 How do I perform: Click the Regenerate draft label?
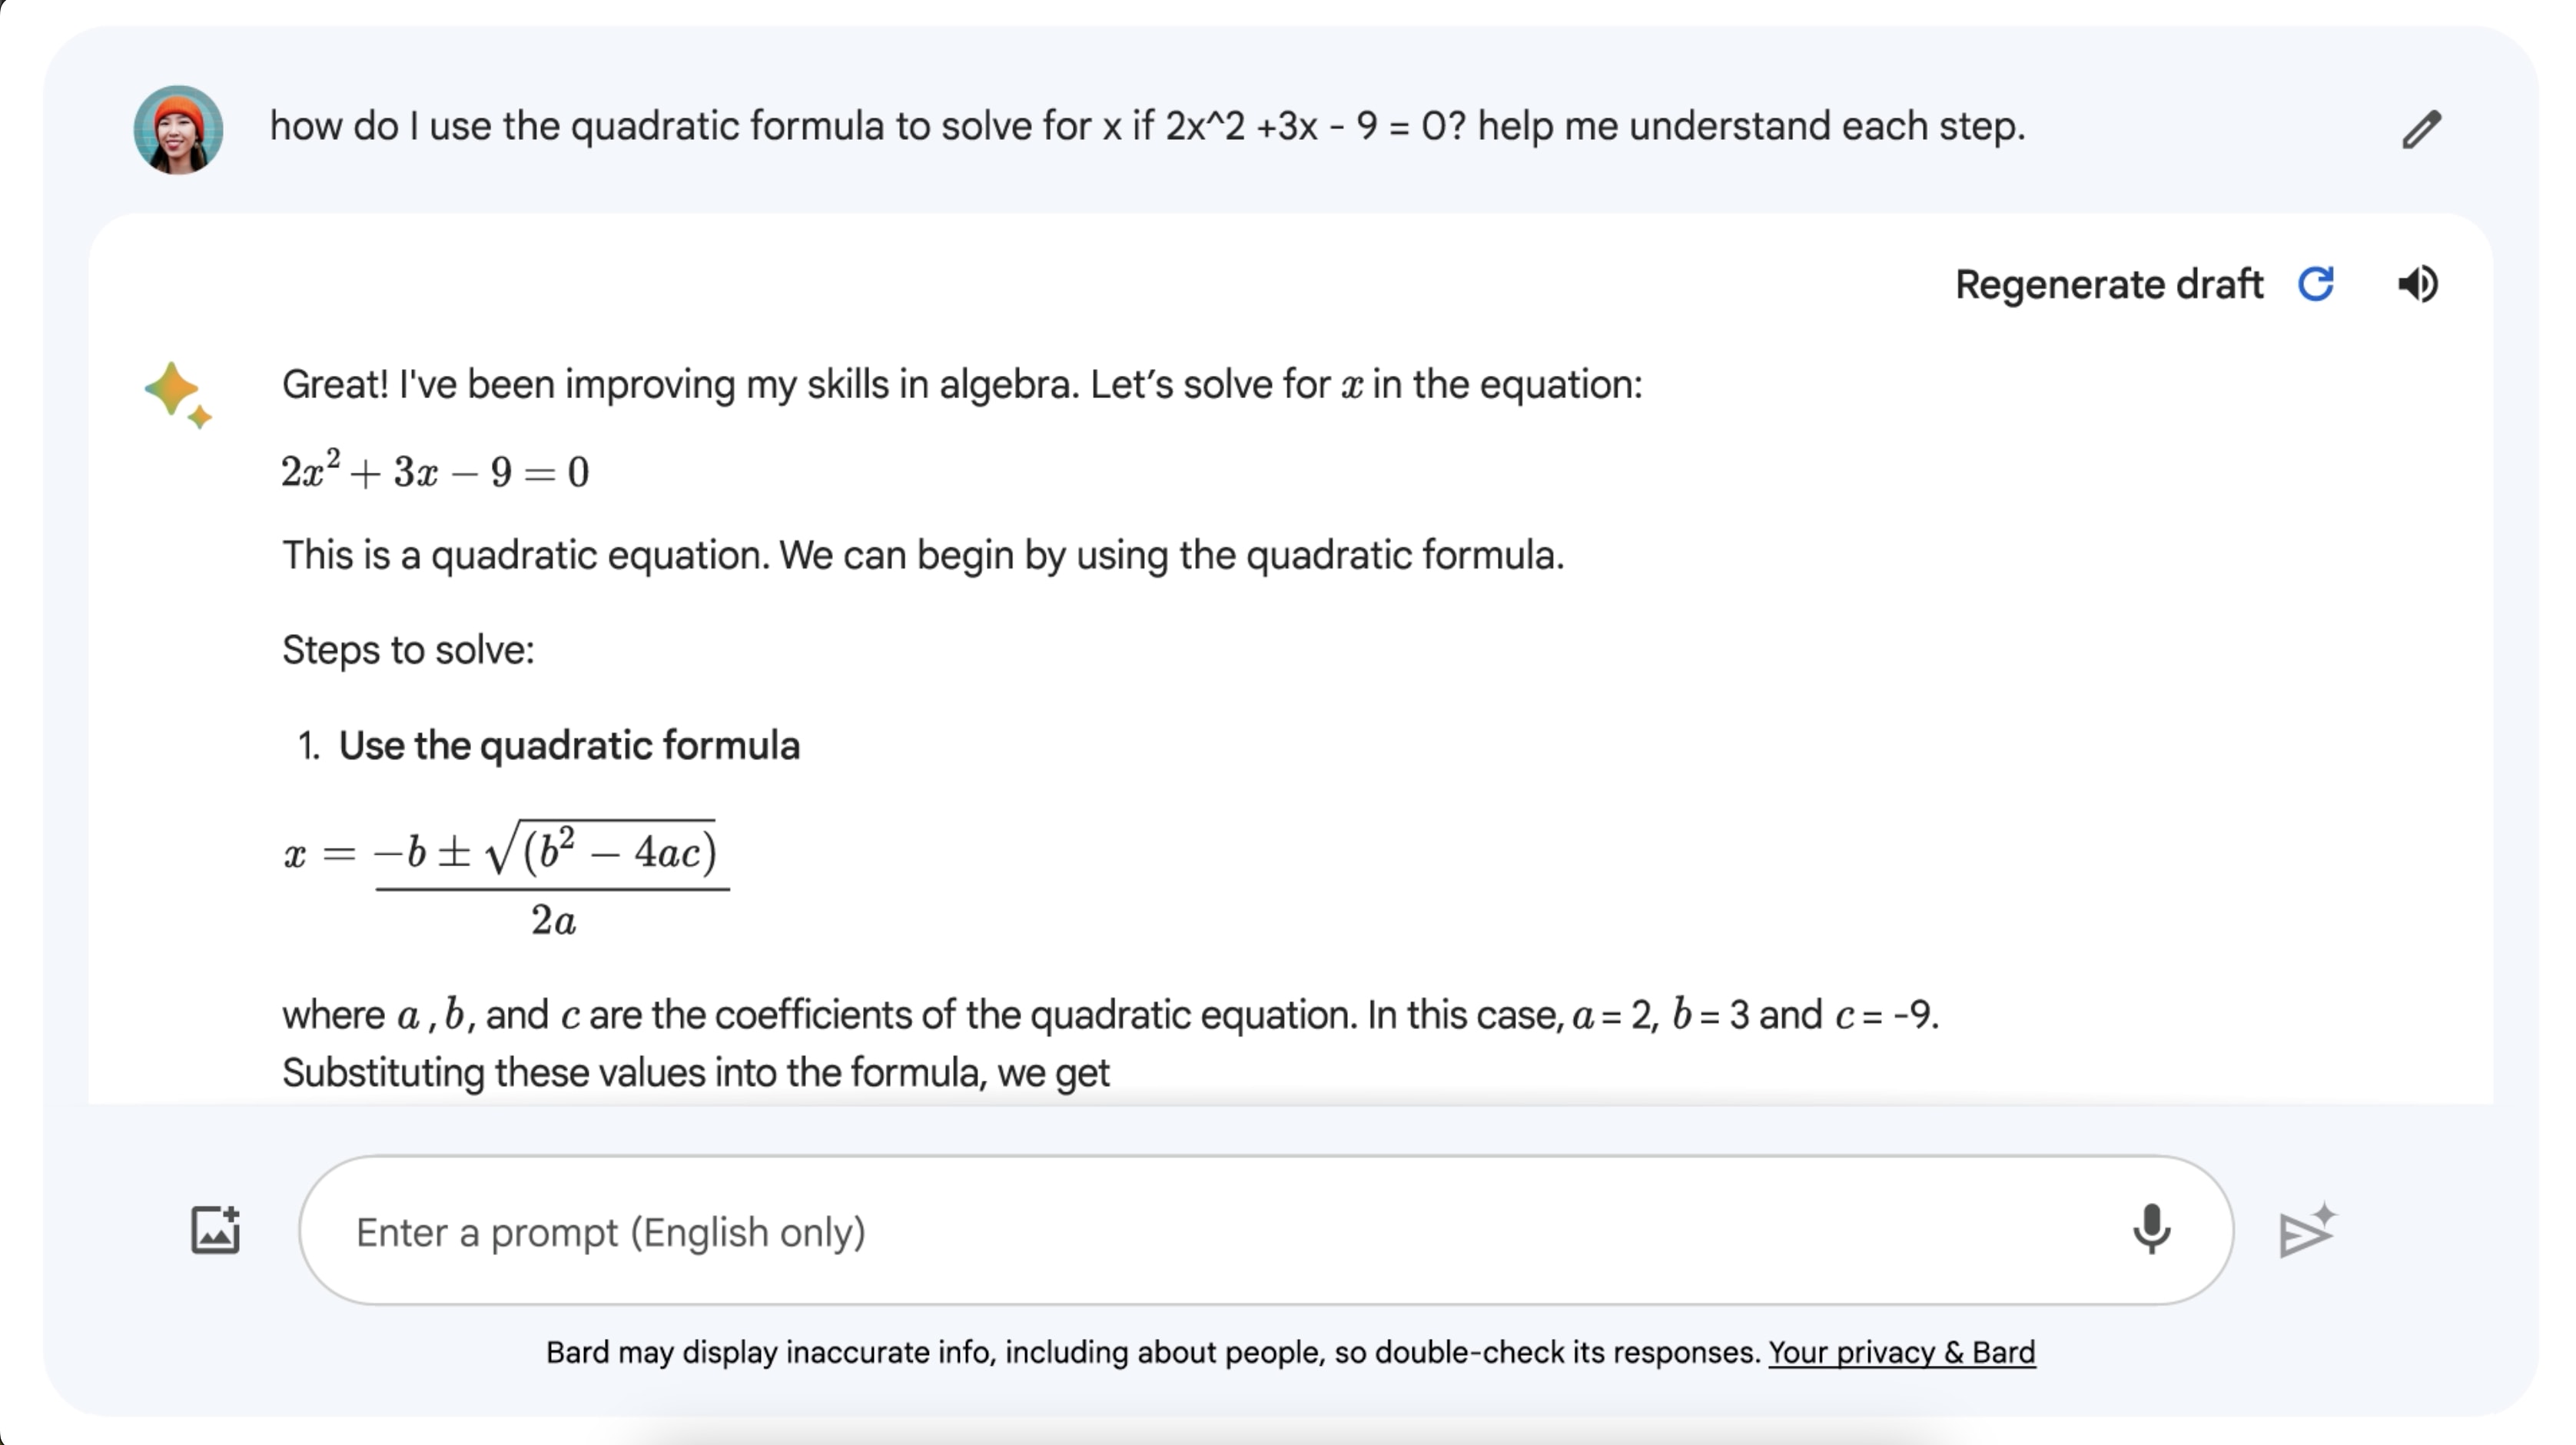click(x=2108, y=285)
